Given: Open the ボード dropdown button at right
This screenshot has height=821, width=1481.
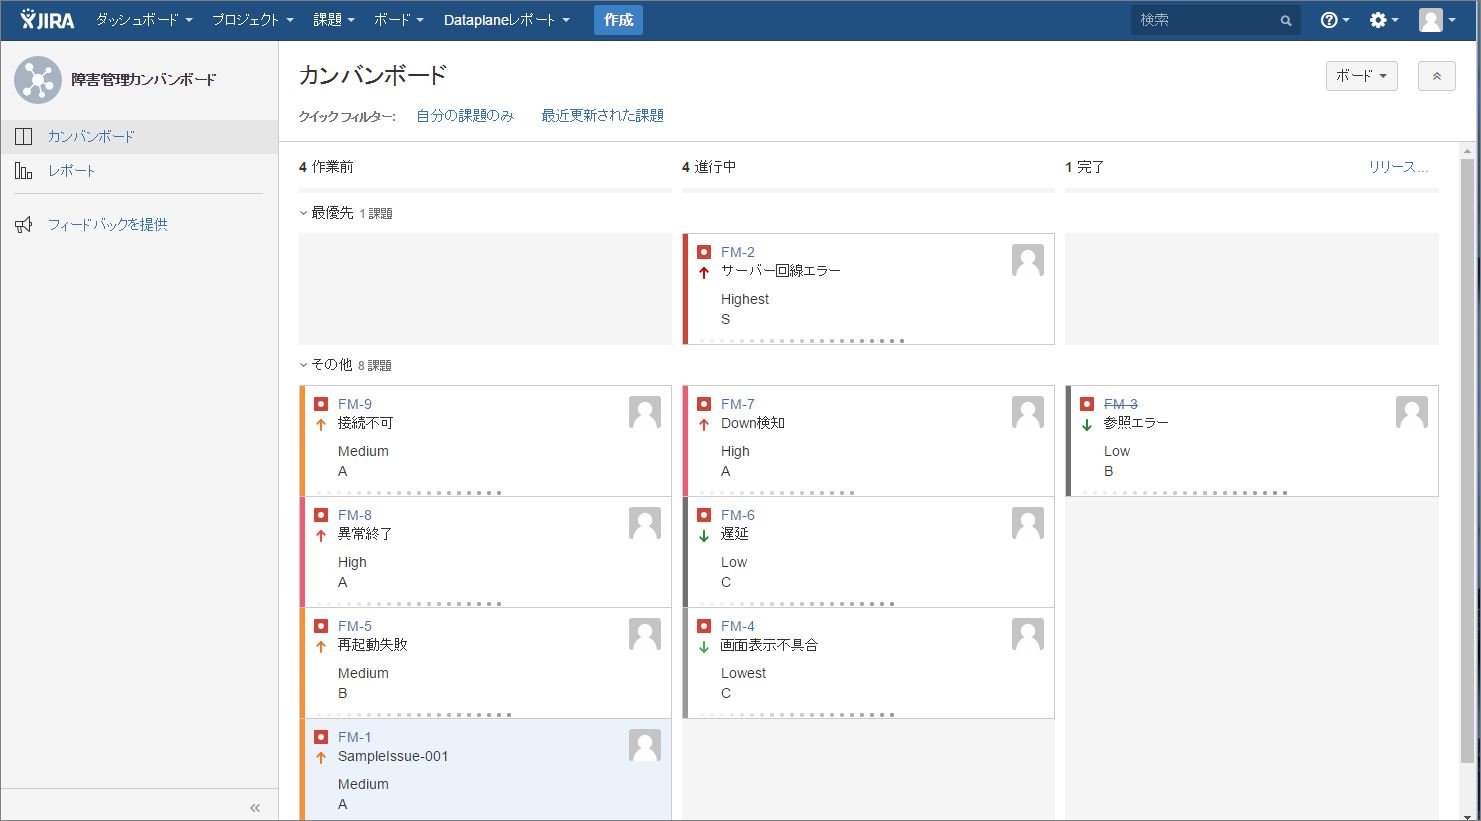Looking at the screenshot, I should 1361,76.
